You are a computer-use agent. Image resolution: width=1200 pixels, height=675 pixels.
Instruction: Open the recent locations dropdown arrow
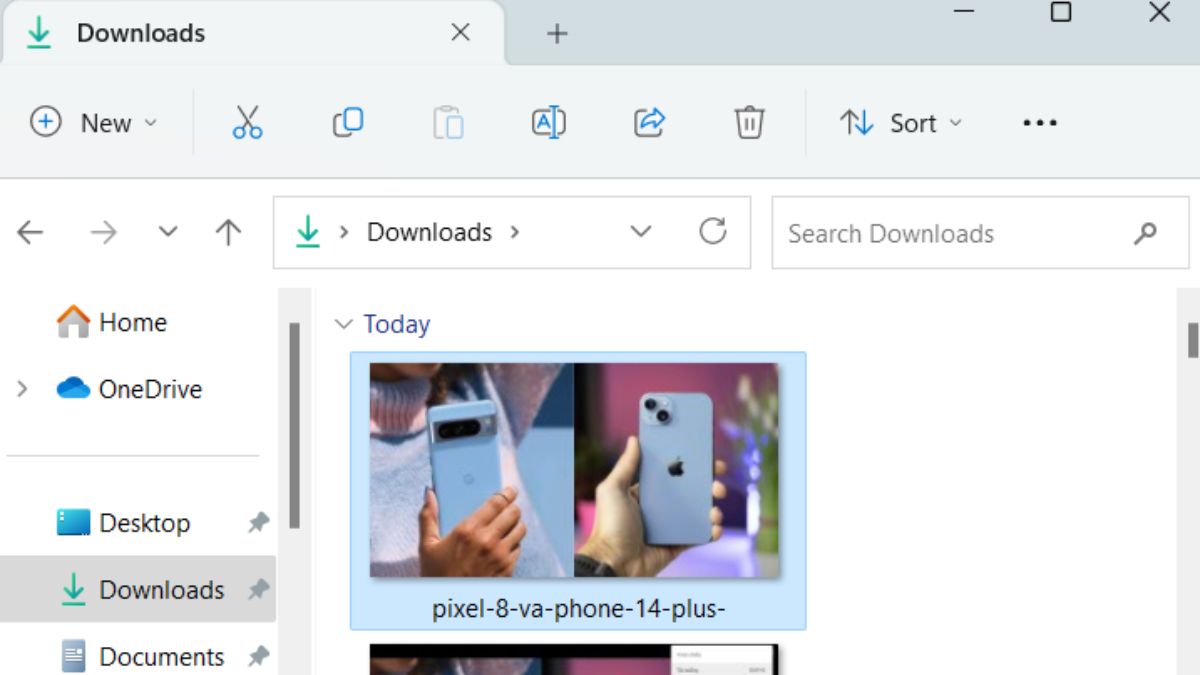pos(168,233)
